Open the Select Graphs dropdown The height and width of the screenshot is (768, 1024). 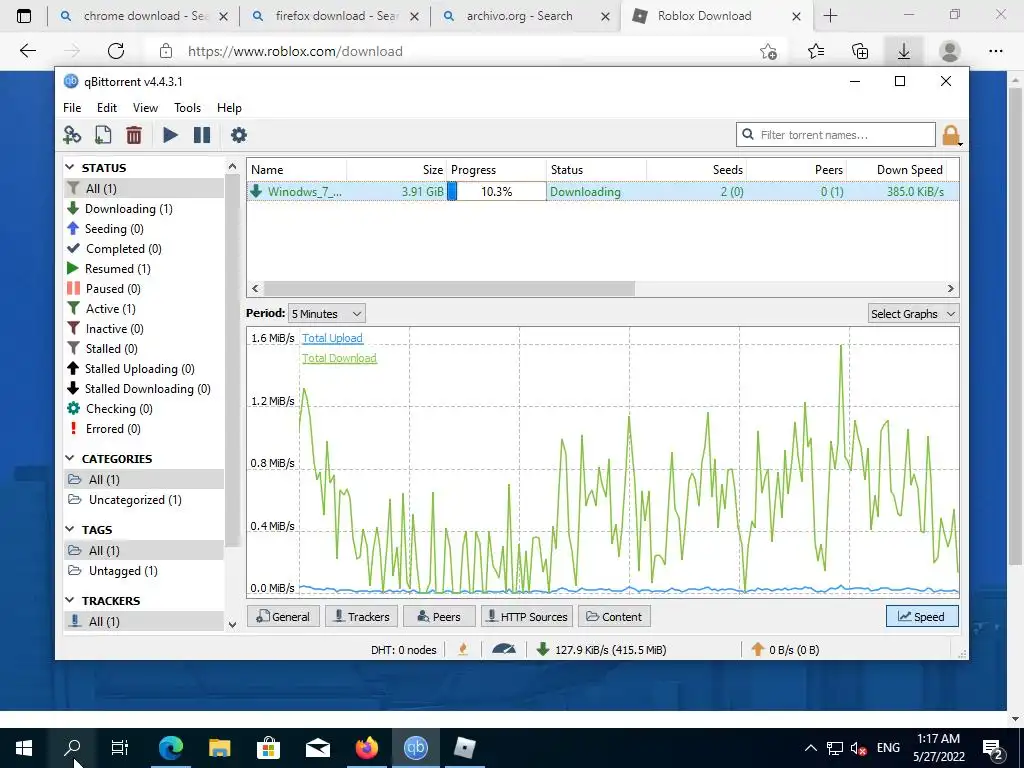pyautogui.click(x=913, y=313)
